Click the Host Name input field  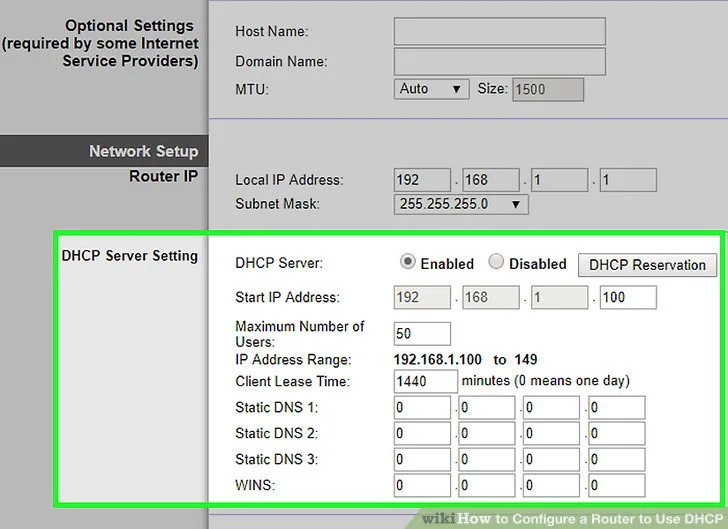tap(500, 32)
